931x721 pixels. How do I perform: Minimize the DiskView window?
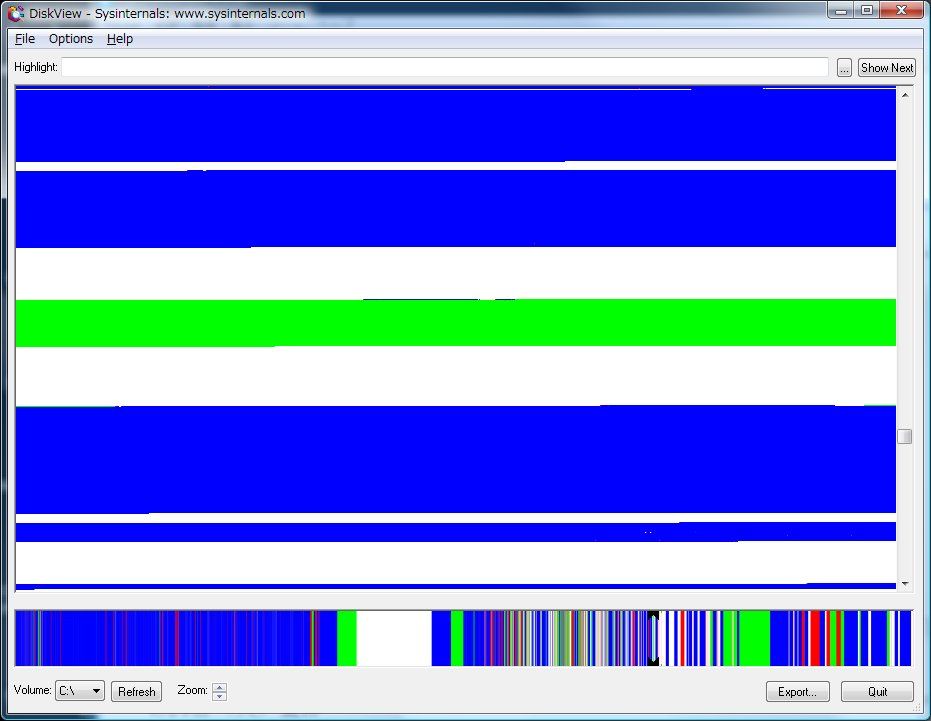point(841,10)
